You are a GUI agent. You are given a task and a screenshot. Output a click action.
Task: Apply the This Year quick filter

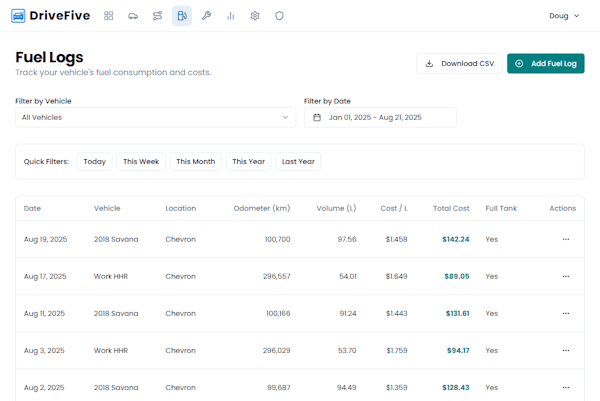click(248, 161)
